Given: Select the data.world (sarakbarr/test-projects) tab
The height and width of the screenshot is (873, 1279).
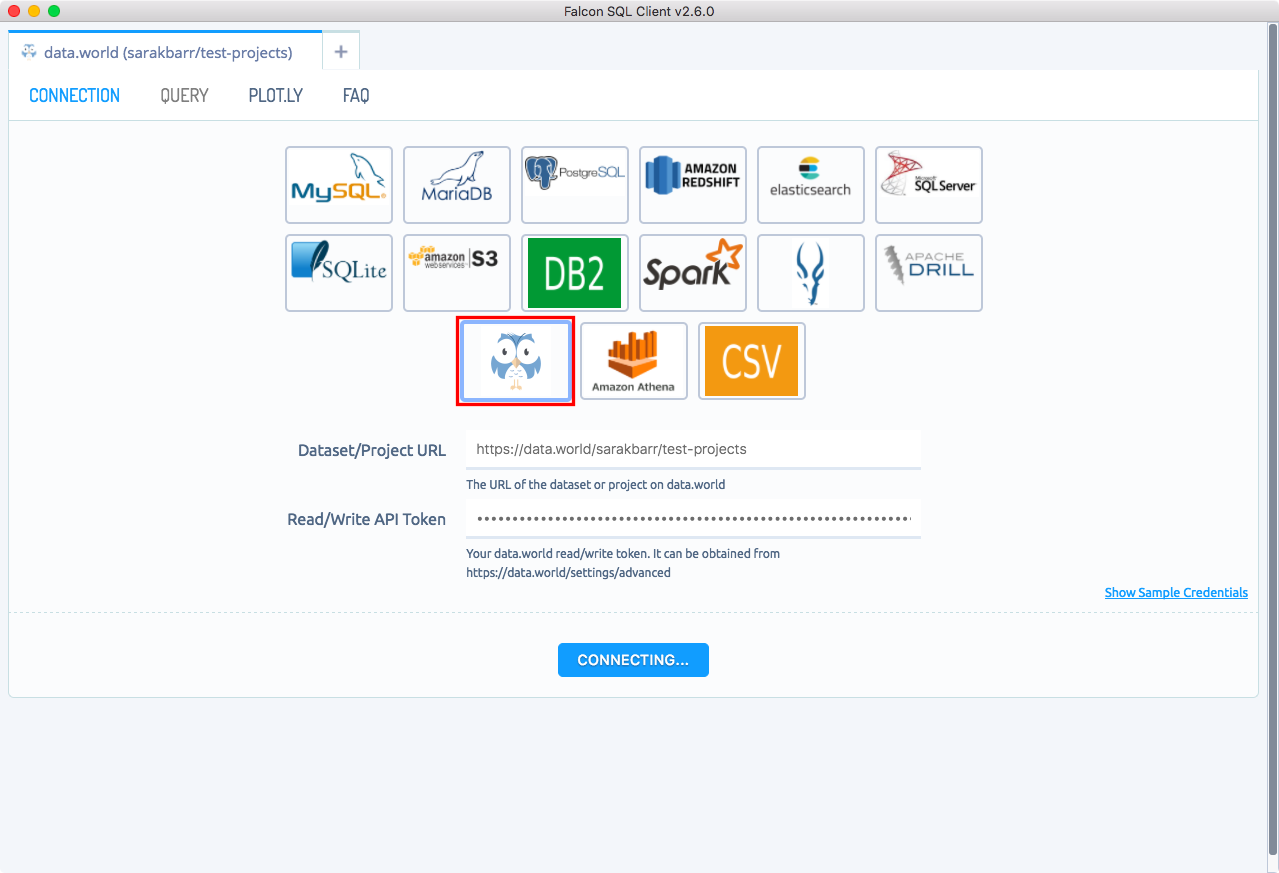Looking at the screenshot, I should (x=165, y=51).
